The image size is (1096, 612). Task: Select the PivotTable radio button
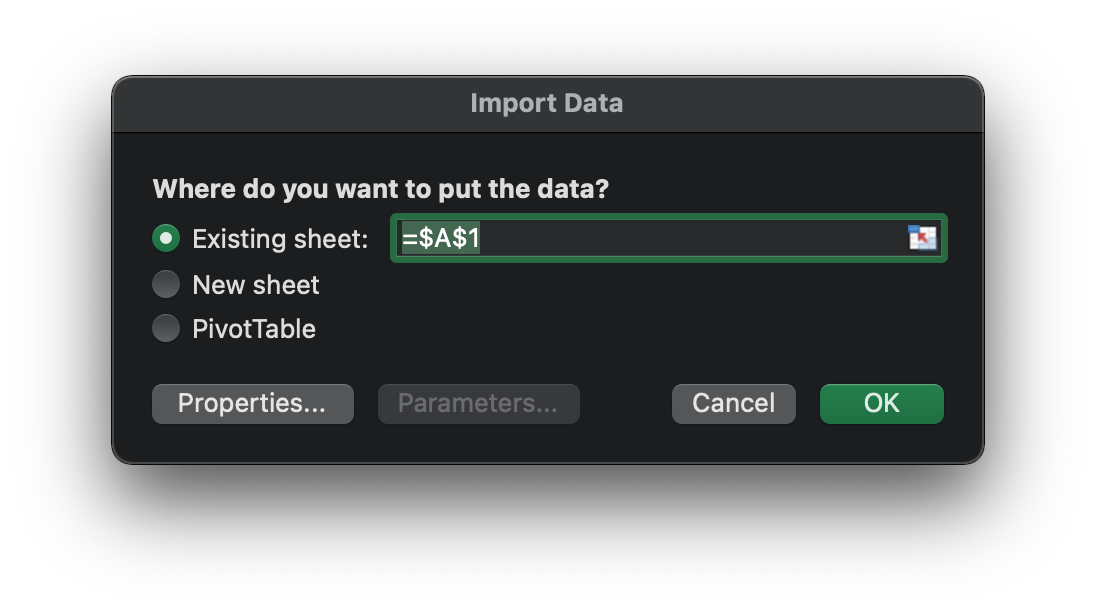166,328
